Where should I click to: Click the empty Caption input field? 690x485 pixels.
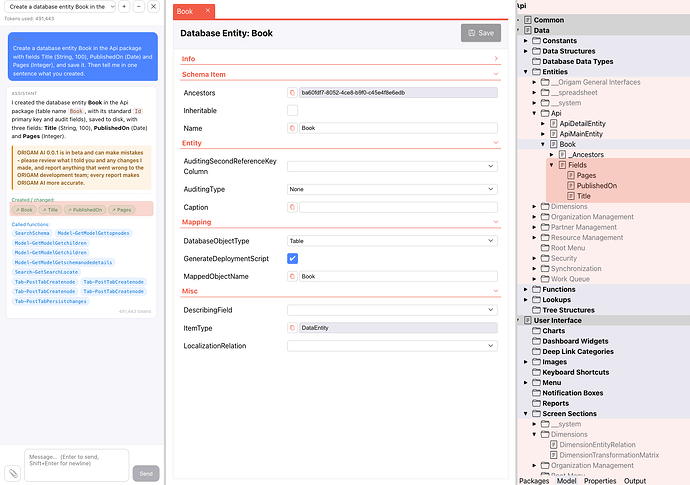point(398,207)
